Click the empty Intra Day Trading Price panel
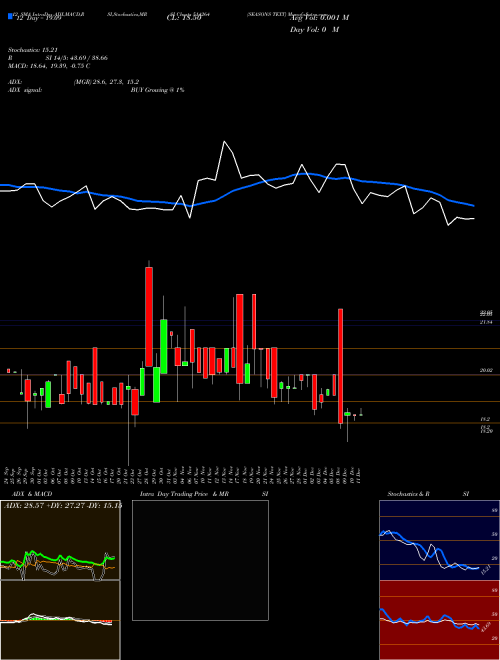Viewport: 500px width, 660px height. coord(200,560)
